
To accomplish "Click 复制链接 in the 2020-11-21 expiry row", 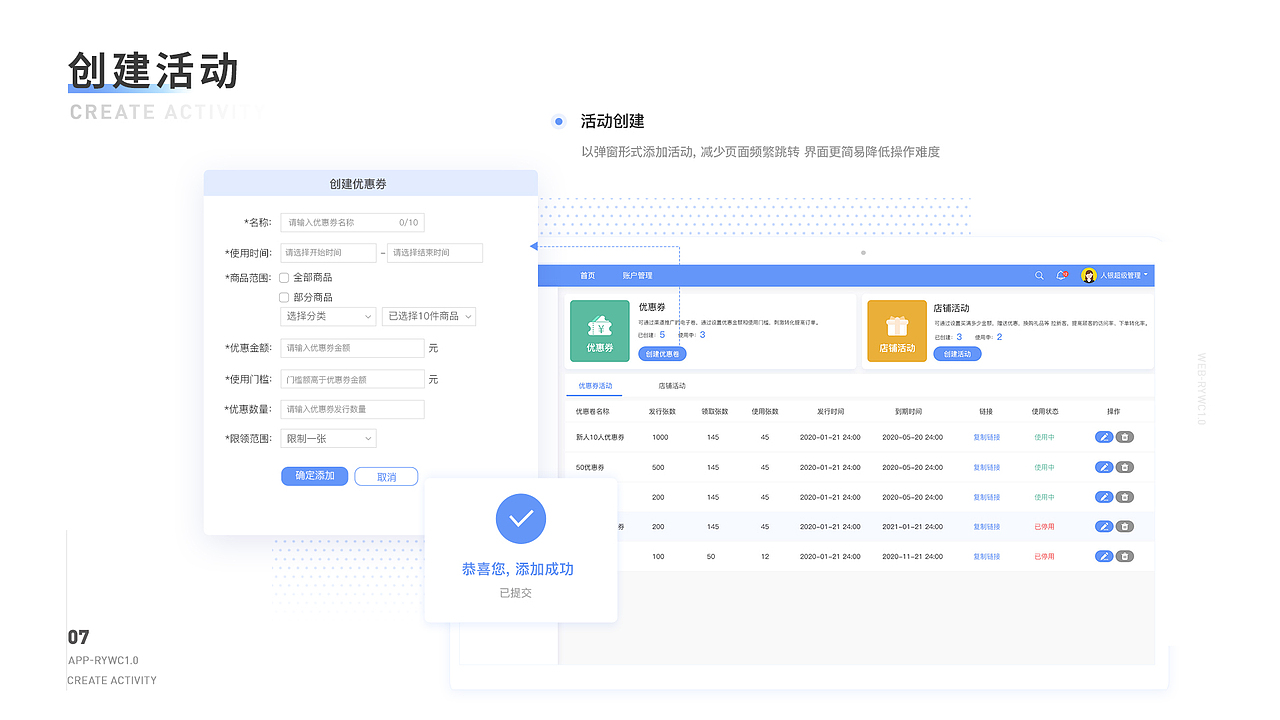I will [x=986, y=556].
